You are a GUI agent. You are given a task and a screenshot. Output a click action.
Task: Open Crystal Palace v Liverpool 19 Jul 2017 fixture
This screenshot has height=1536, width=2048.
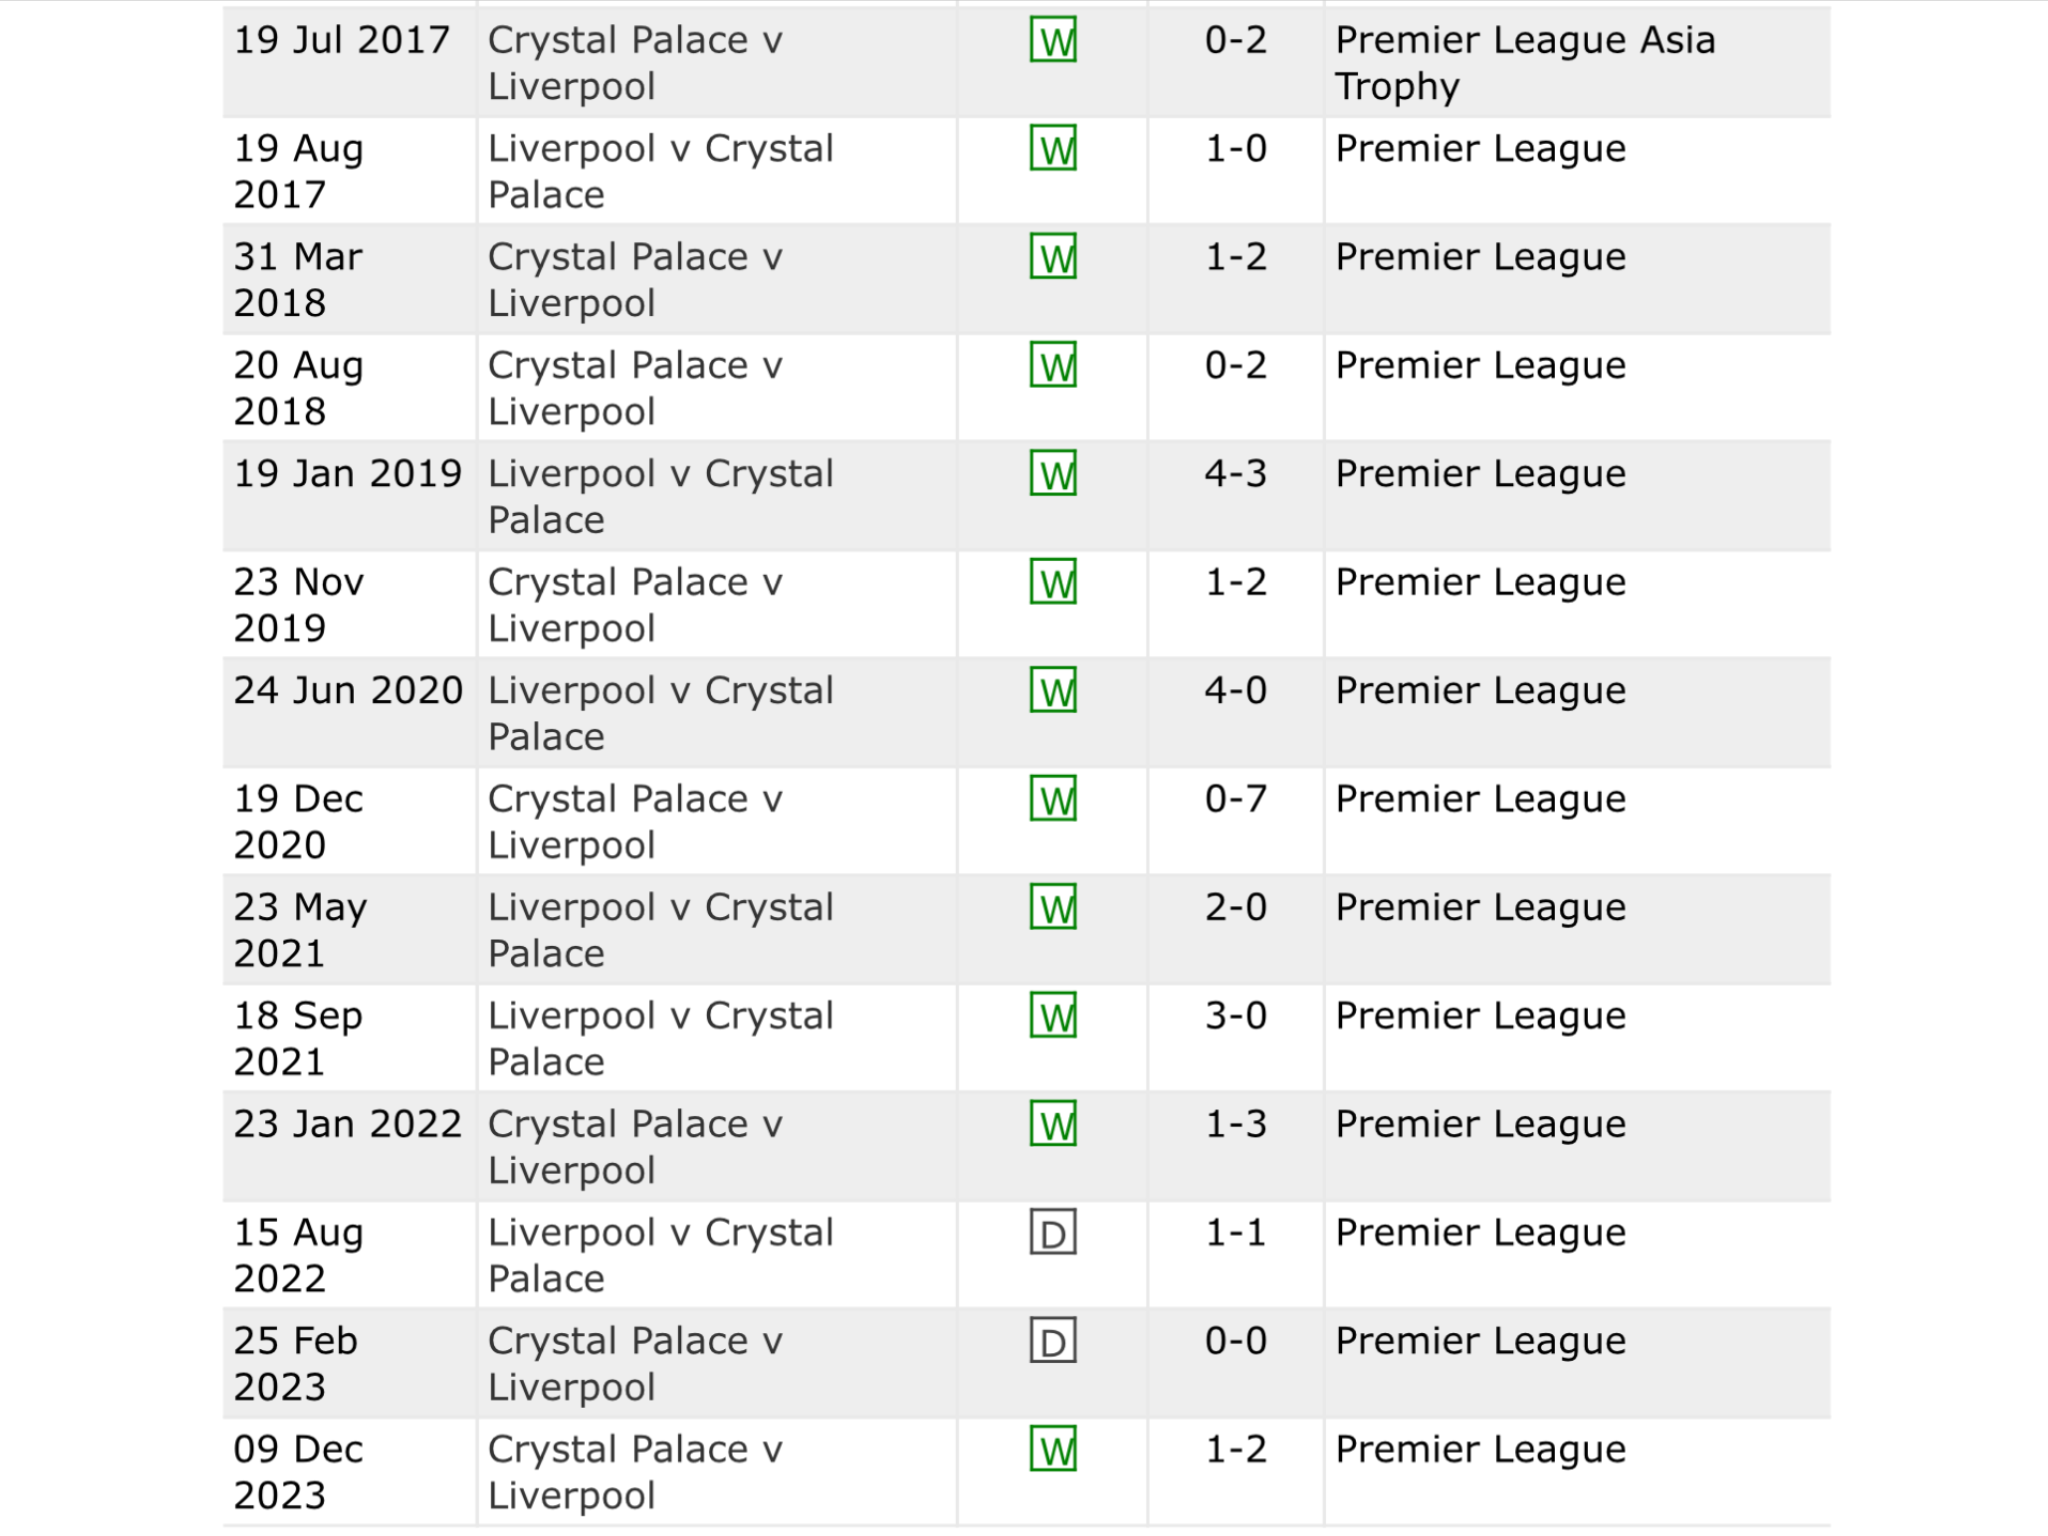click(635, 63)
